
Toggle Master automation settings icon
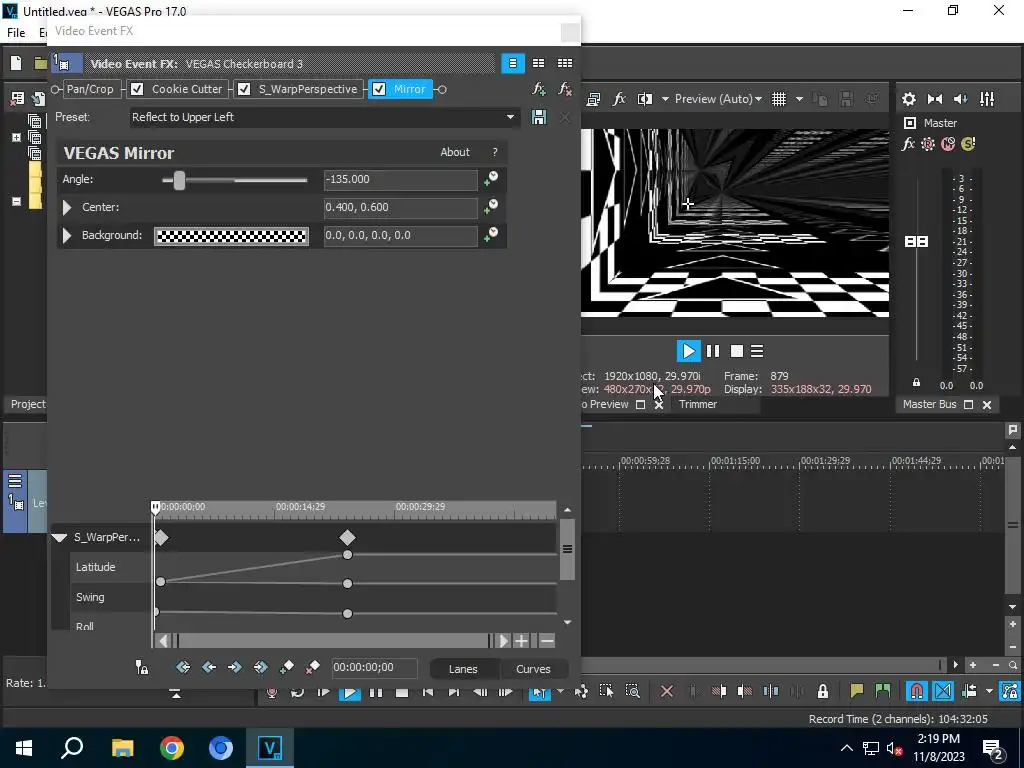coord(928,144)
